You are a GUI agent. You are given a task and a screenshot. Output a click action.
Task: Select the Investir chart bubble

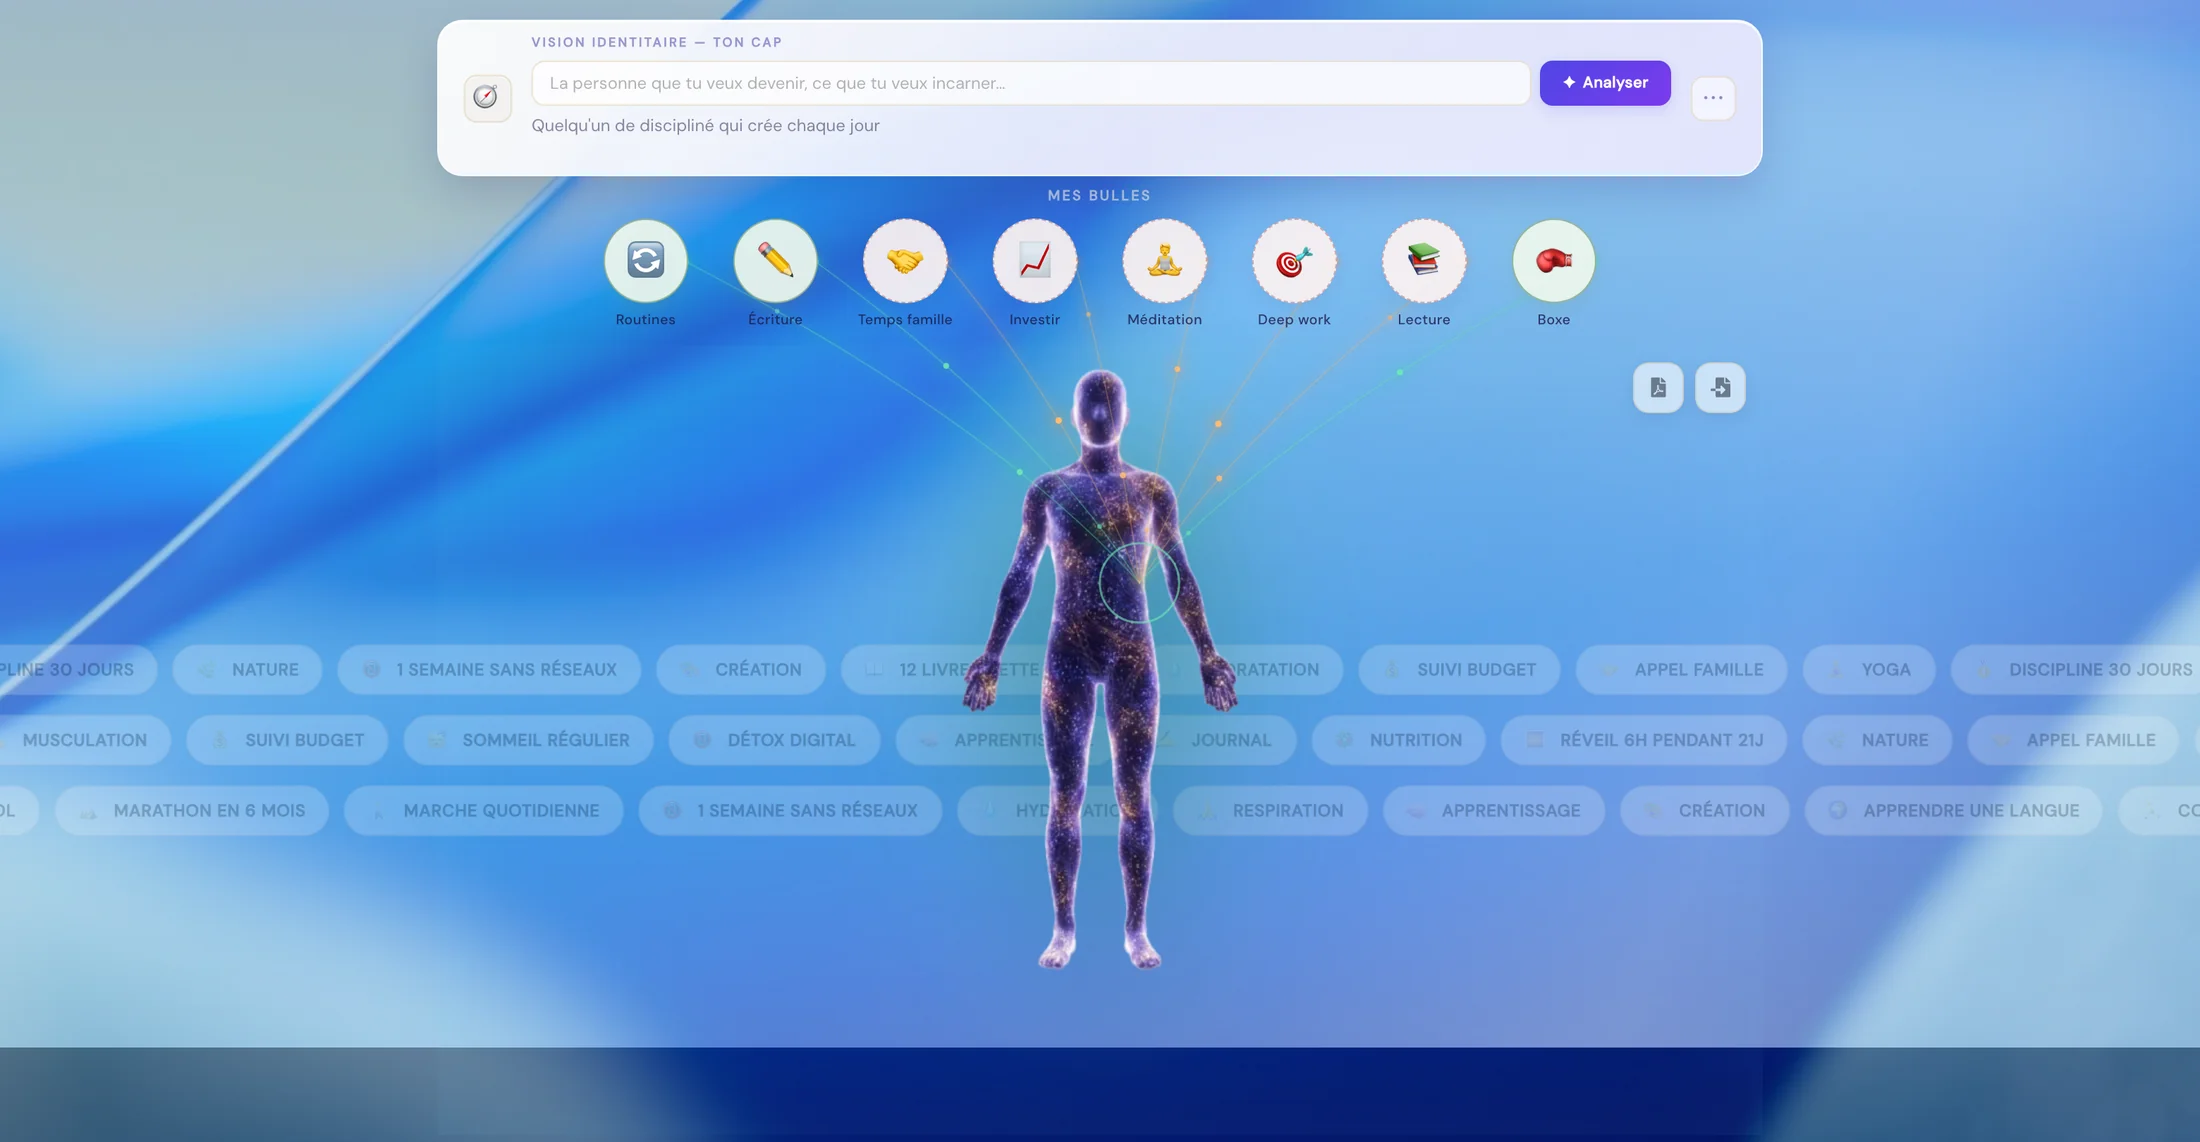point(1034,261)
